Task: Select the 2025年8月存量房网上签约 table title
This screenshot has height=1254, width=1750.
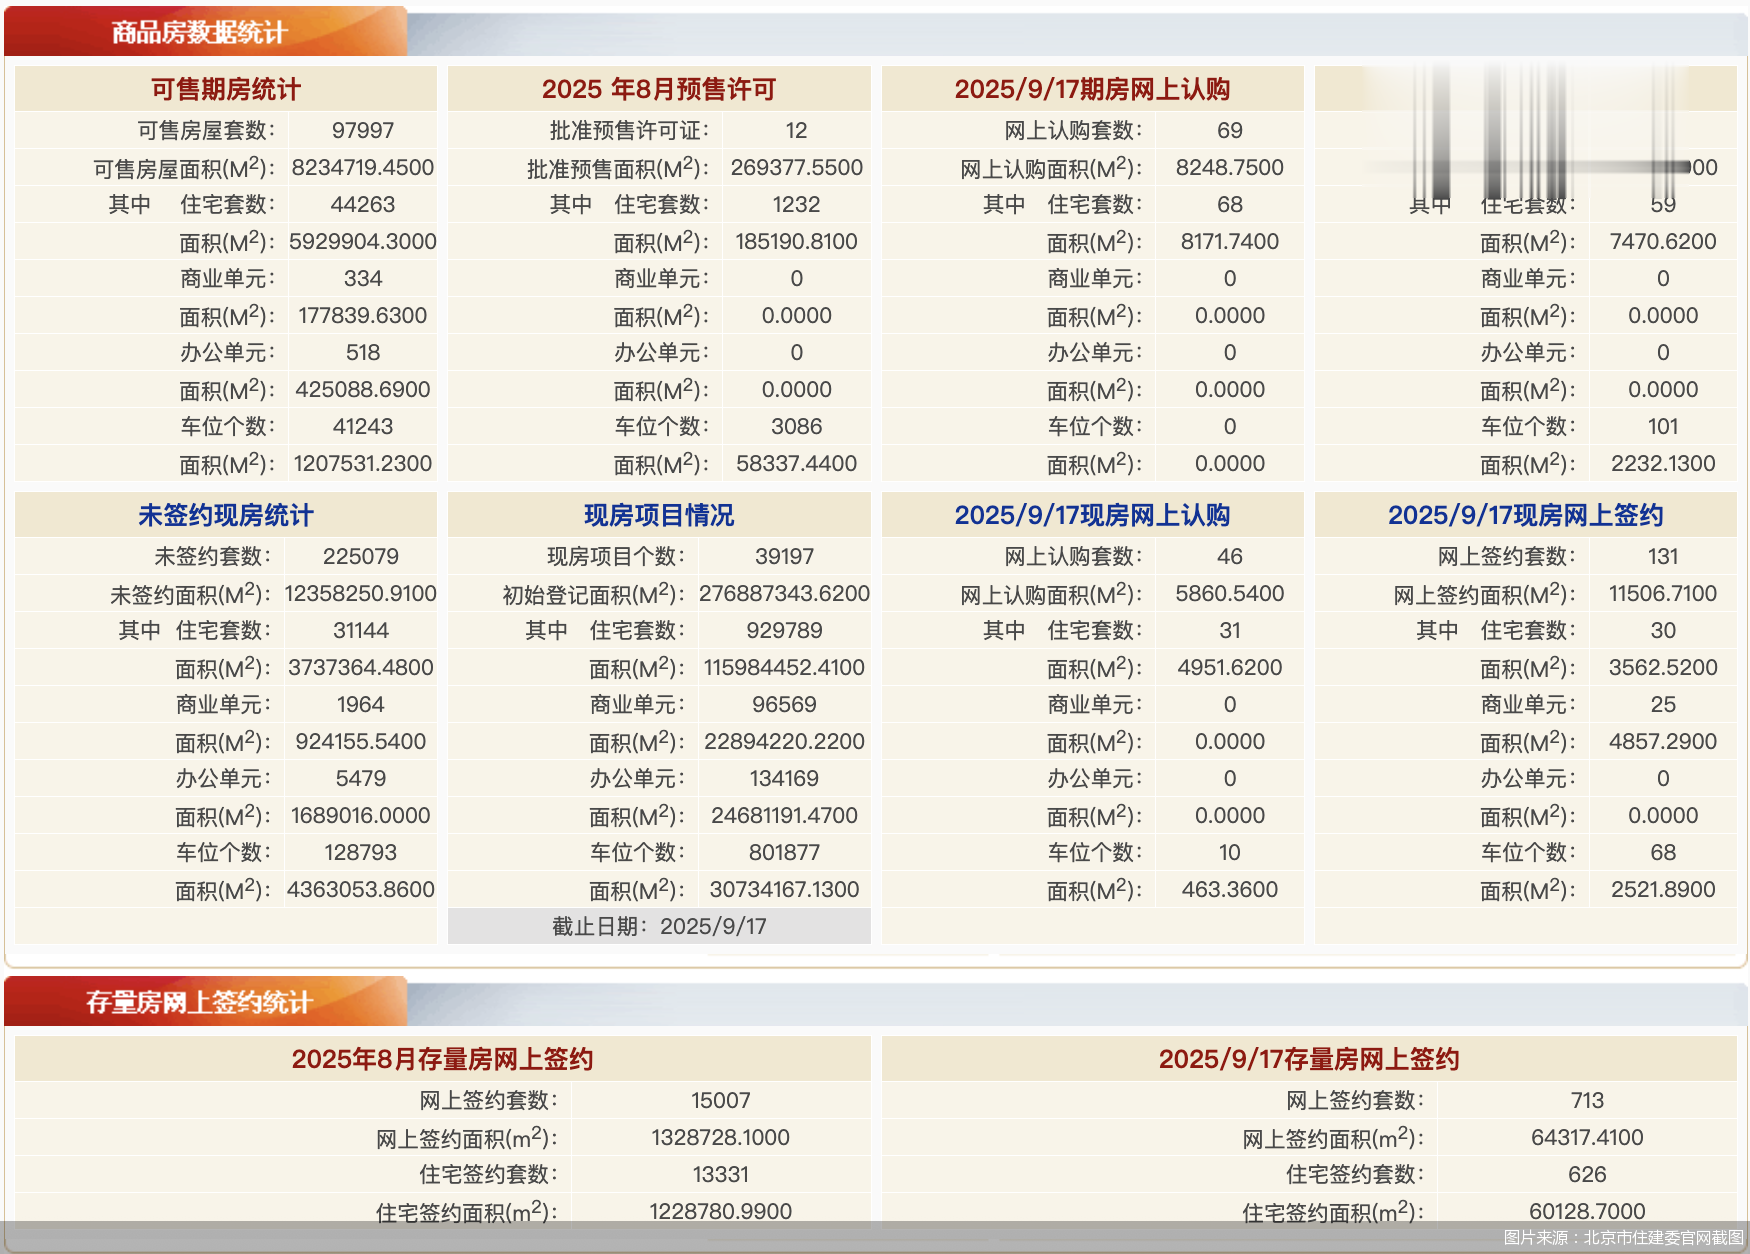Action: coord(442,1059)
